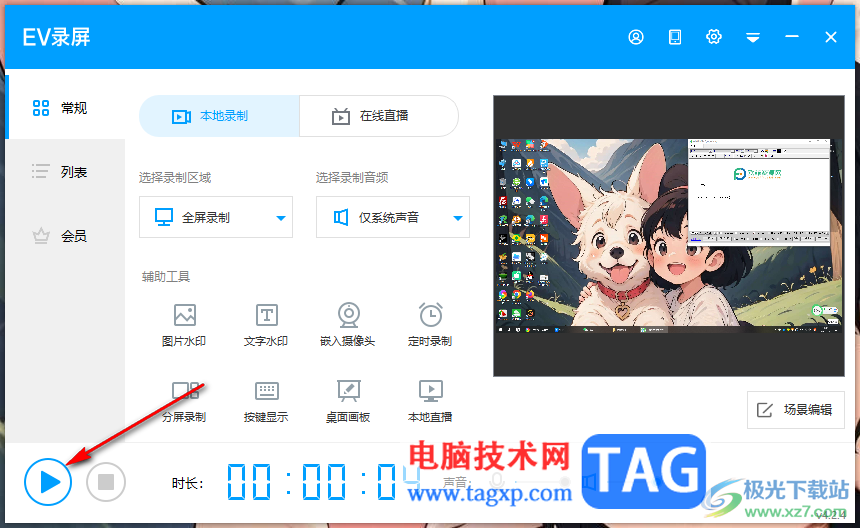
Task: Click the 时长 label
Action: point(188,483)
